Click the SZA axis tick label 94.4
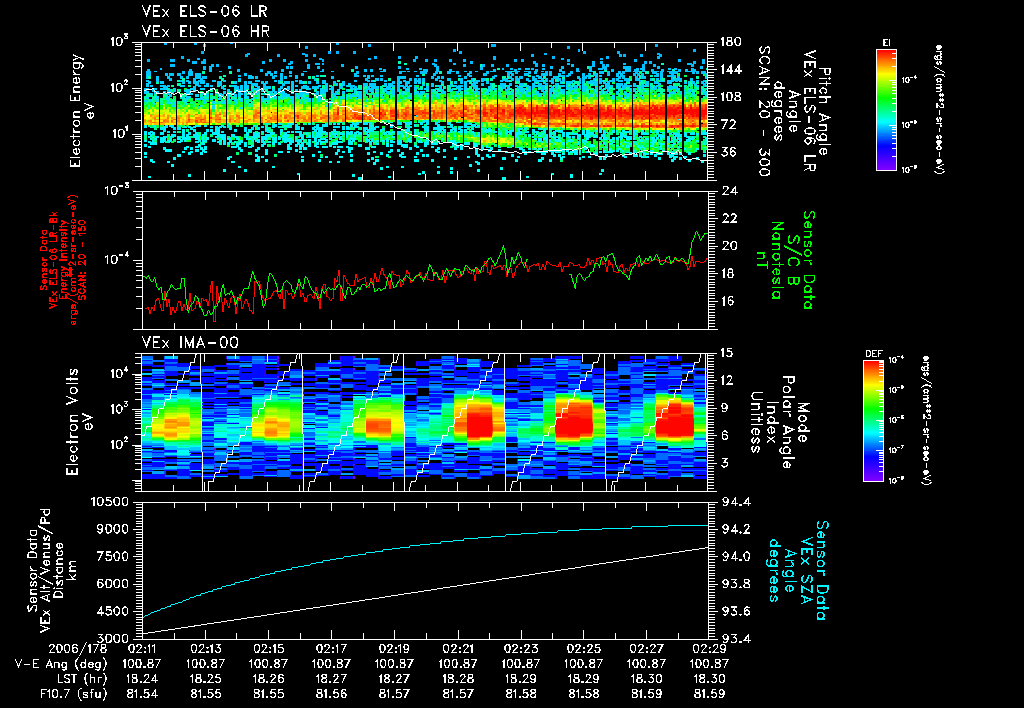Image resolution: width=1024 pixels, height=708 pixels. pos(735,502)
